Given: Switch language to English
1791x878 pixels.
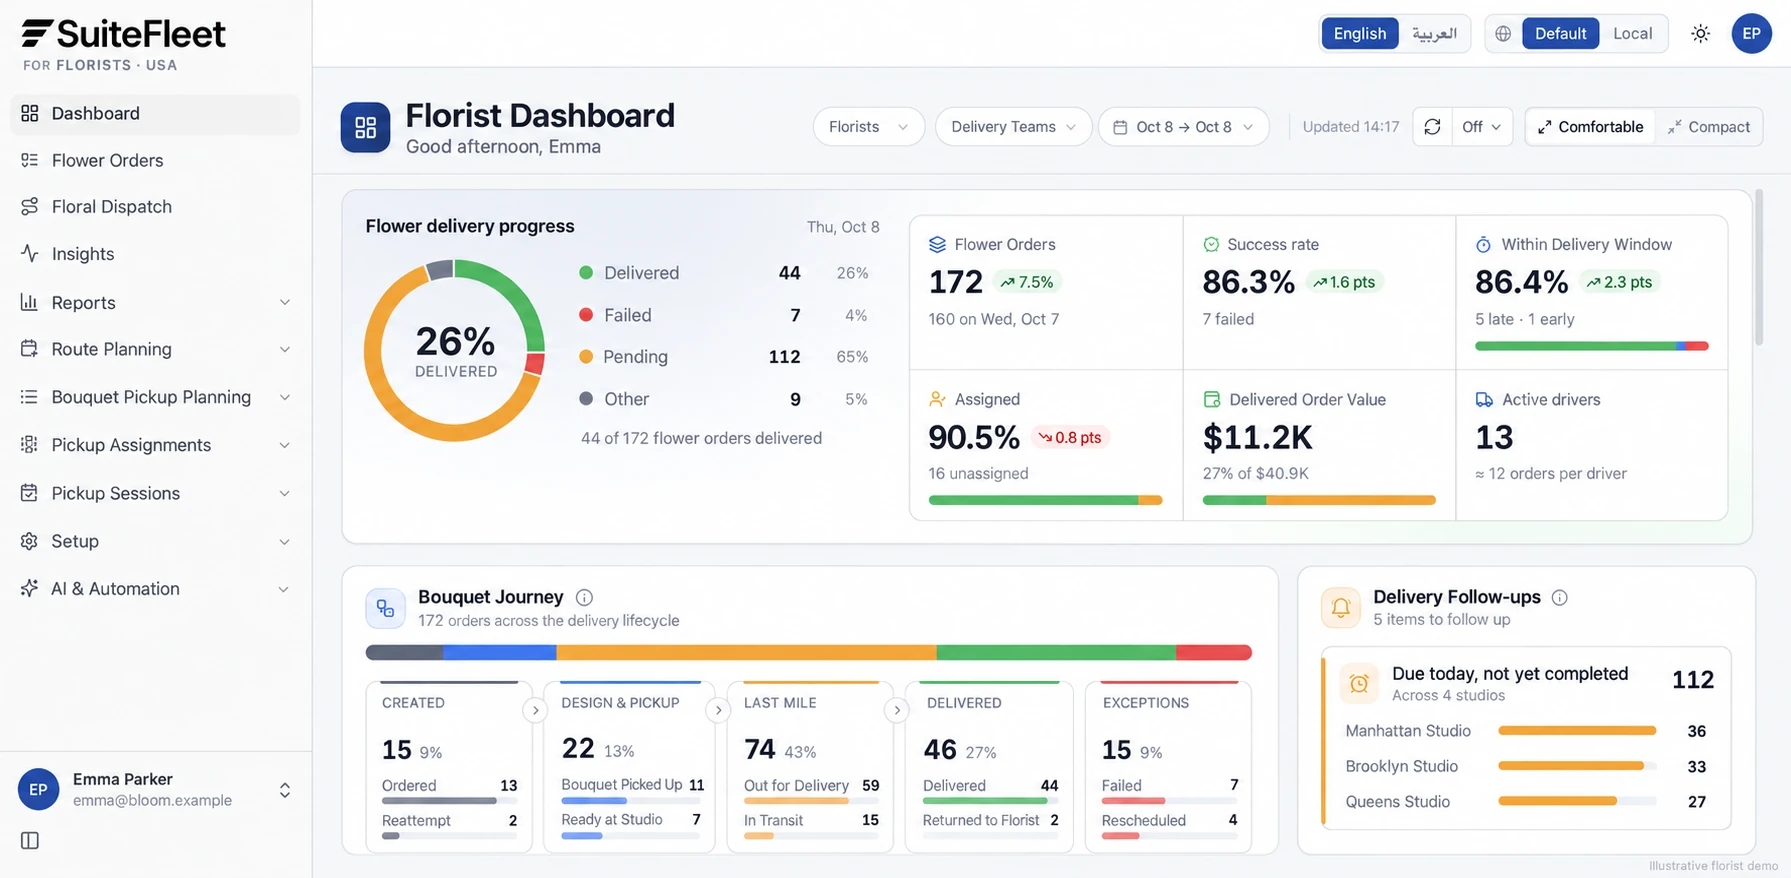Looking at the screenshot, I should [x=1360, y=34].
